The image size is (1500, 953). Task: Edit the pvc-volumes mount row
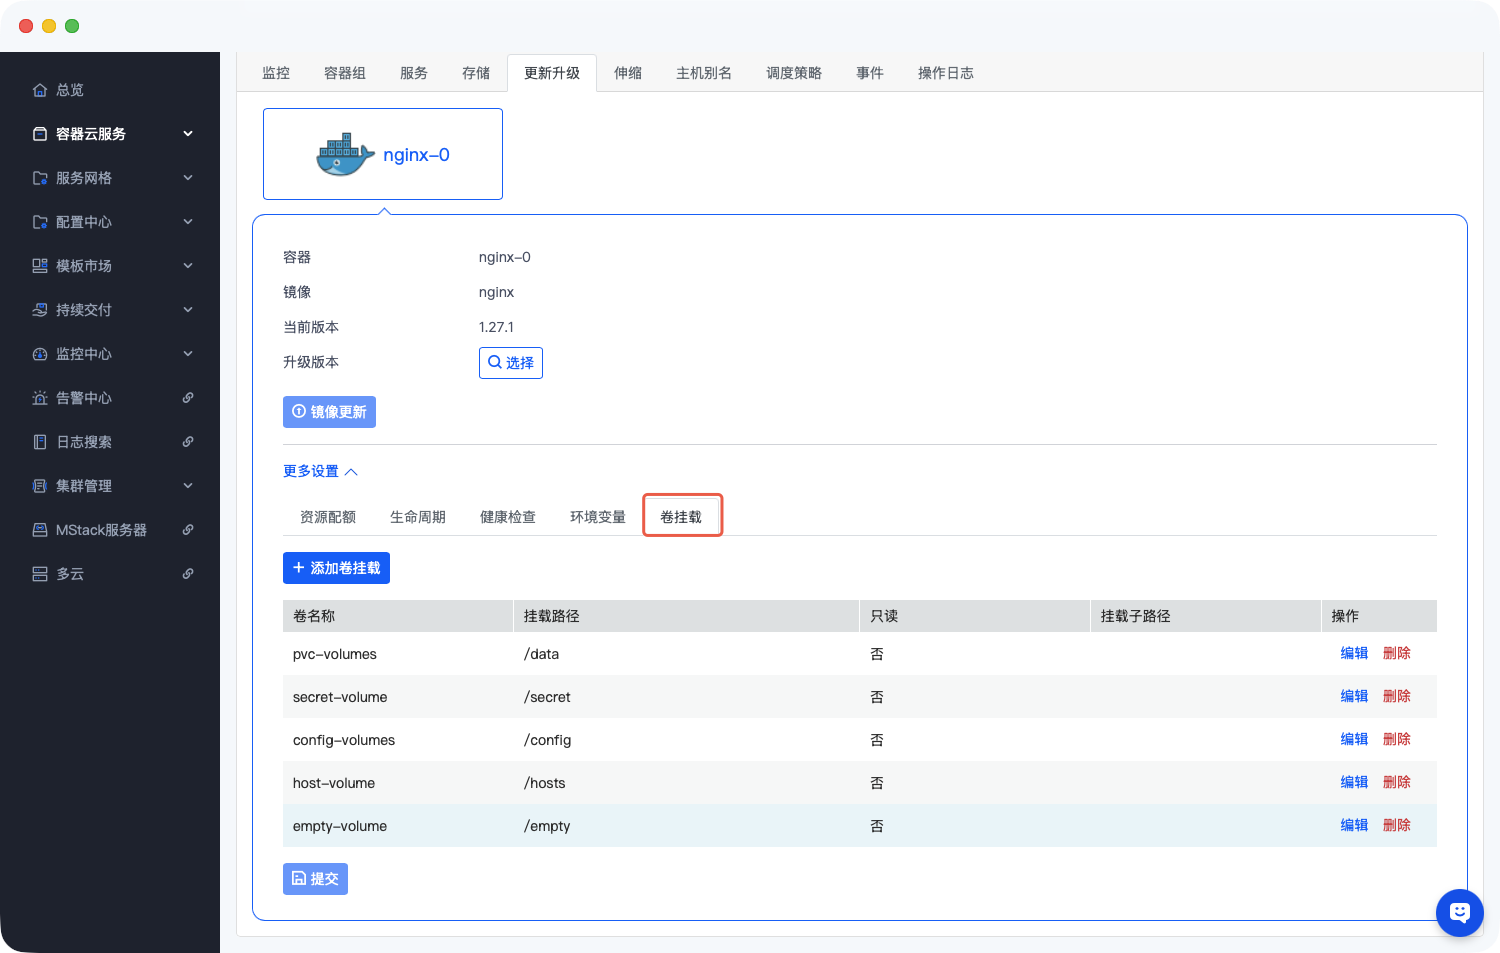1354,654
